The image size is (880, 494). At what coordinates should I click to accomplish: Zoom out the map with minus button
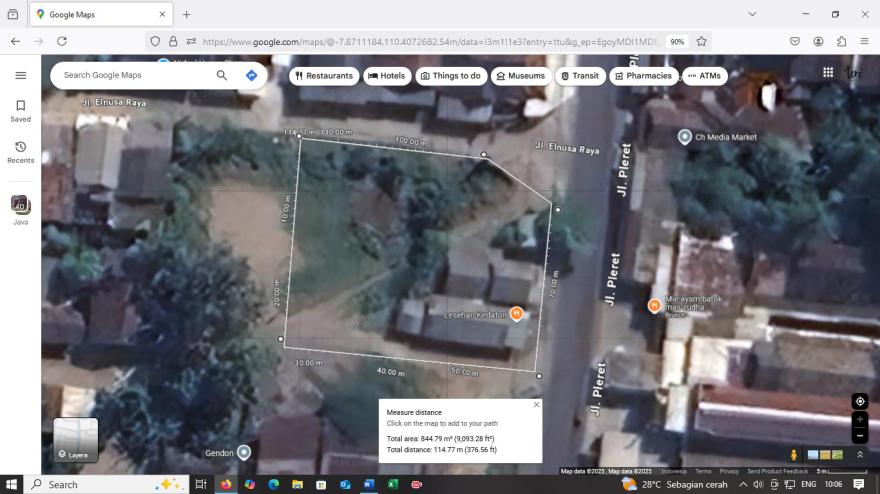pyautogui.click(x=859, y=436)
